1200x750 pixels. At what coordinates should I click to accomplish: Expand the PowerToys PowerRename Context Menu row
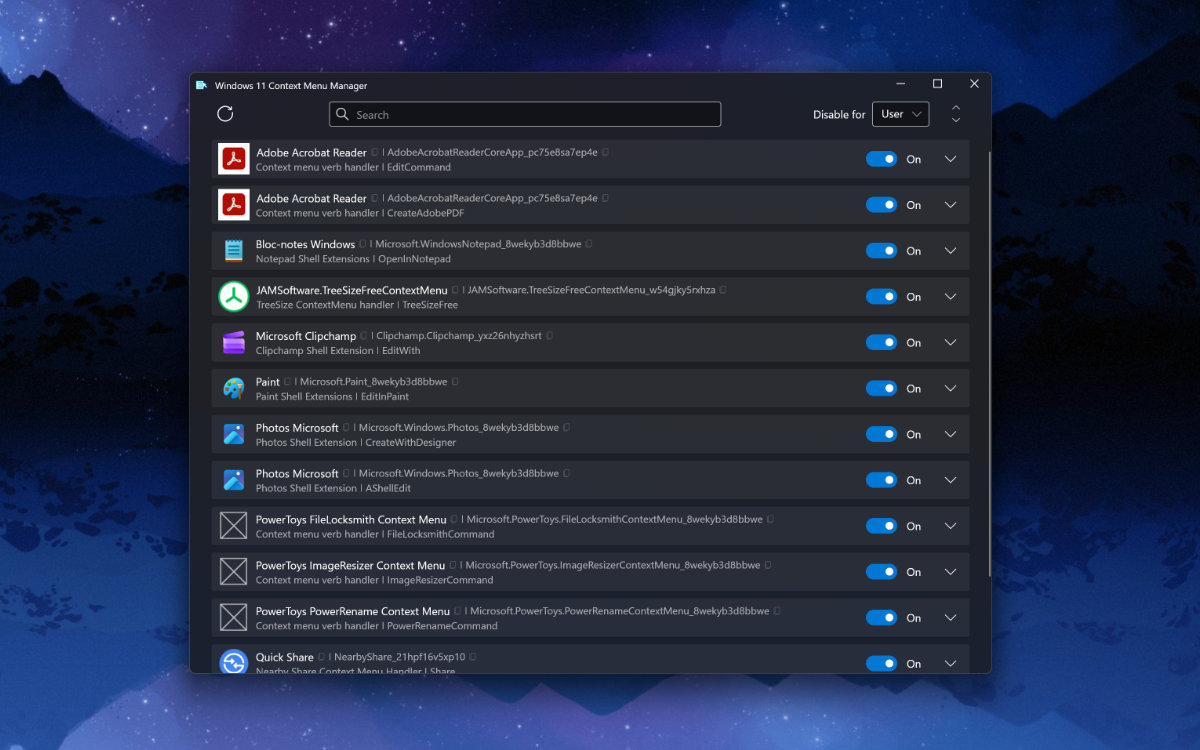(950, 617)
